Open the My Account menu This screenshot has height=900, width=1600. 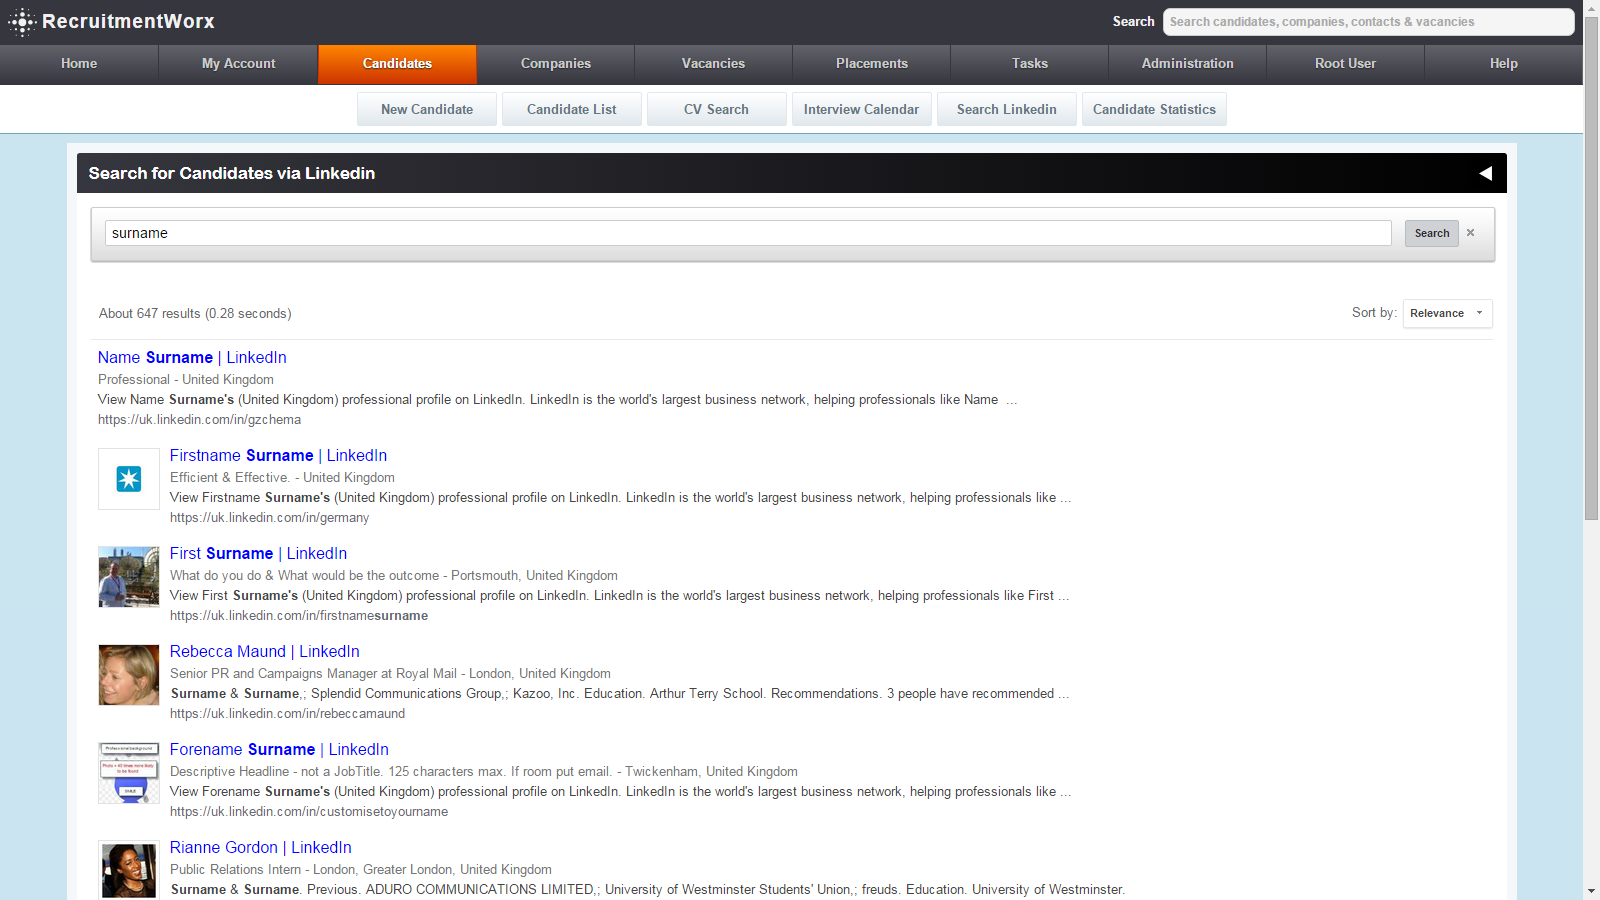pos(238,64)
